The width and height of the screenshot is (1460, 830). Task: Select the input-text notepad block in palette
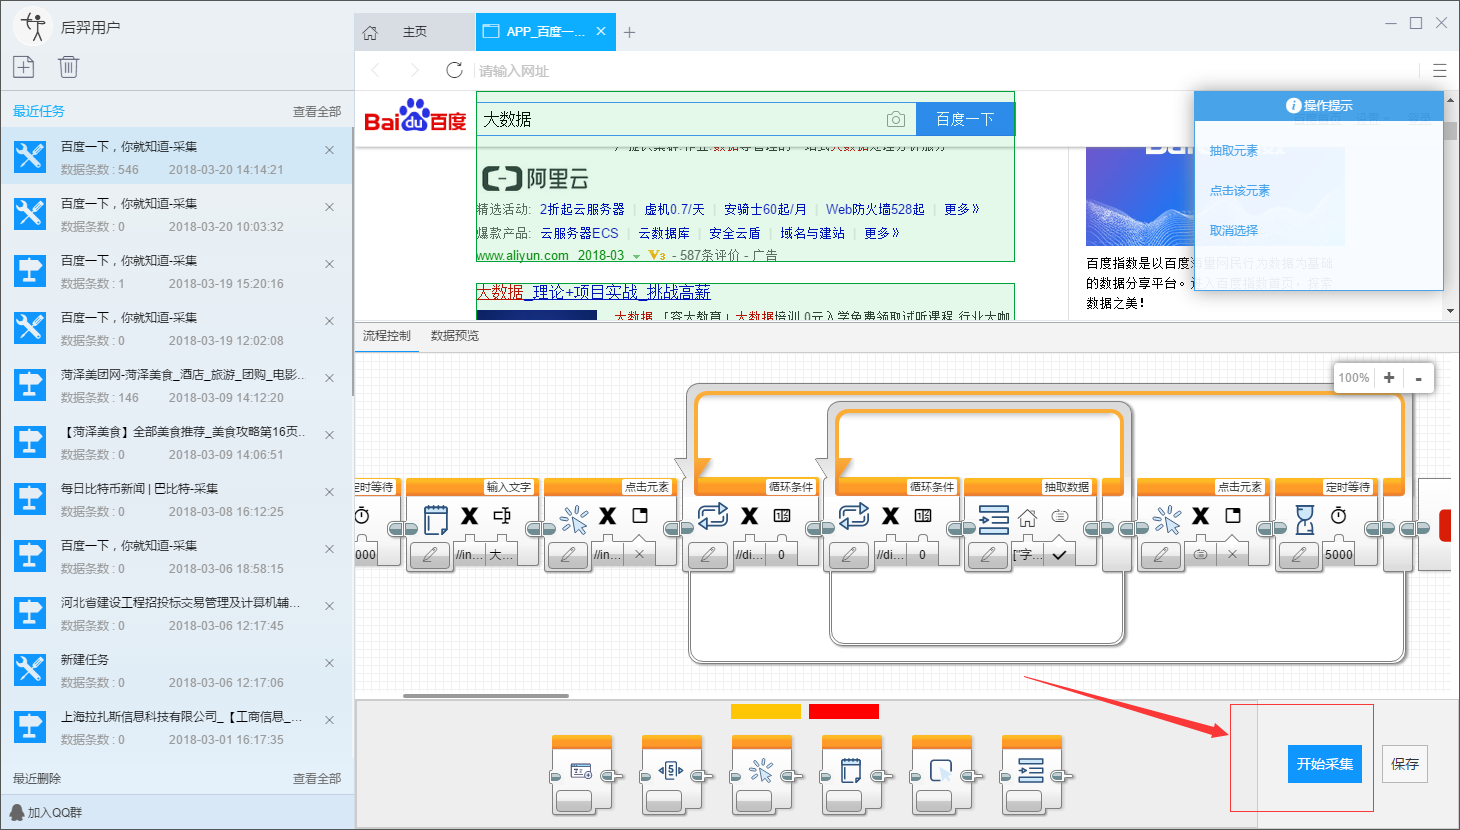click(x=851, y=772)
